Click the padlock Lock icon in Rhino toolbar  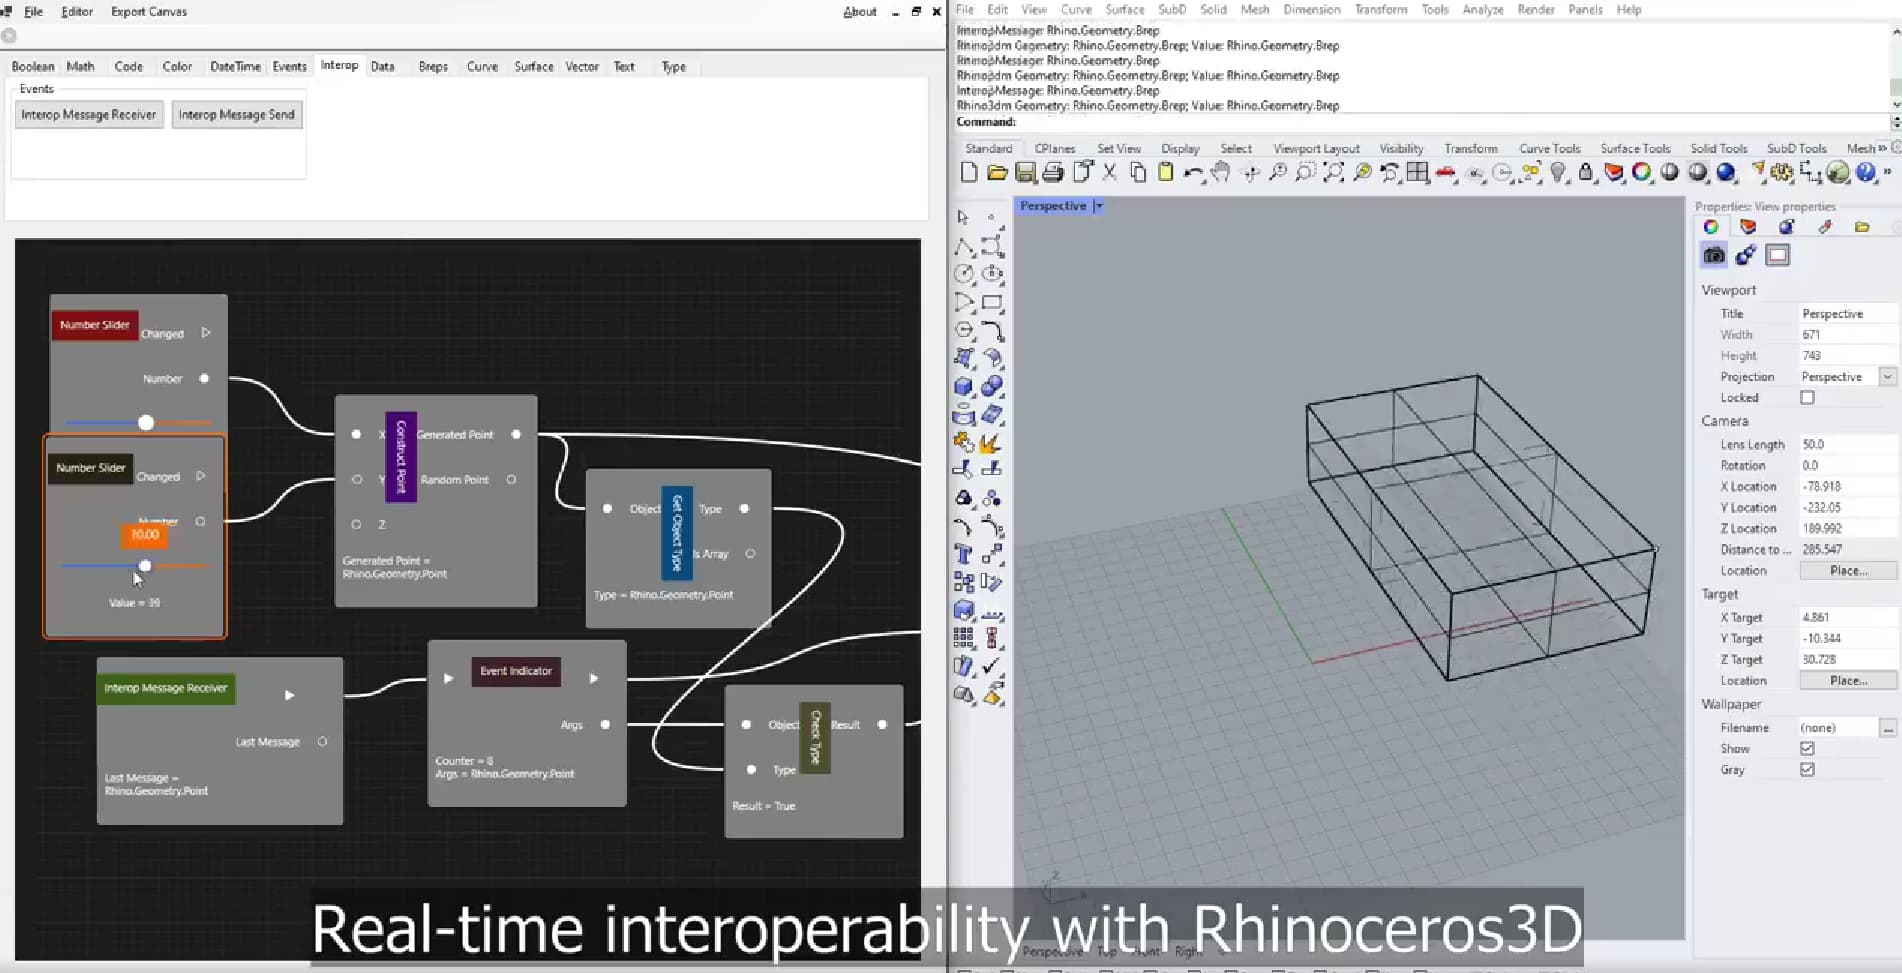(x=1586, y=173)
